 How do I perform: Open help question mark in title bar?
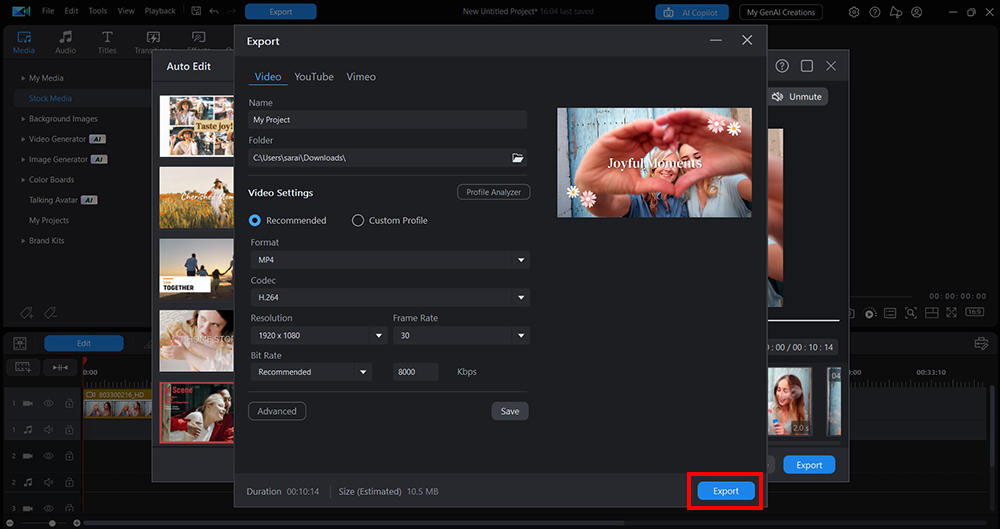click(x=875, y=12)
